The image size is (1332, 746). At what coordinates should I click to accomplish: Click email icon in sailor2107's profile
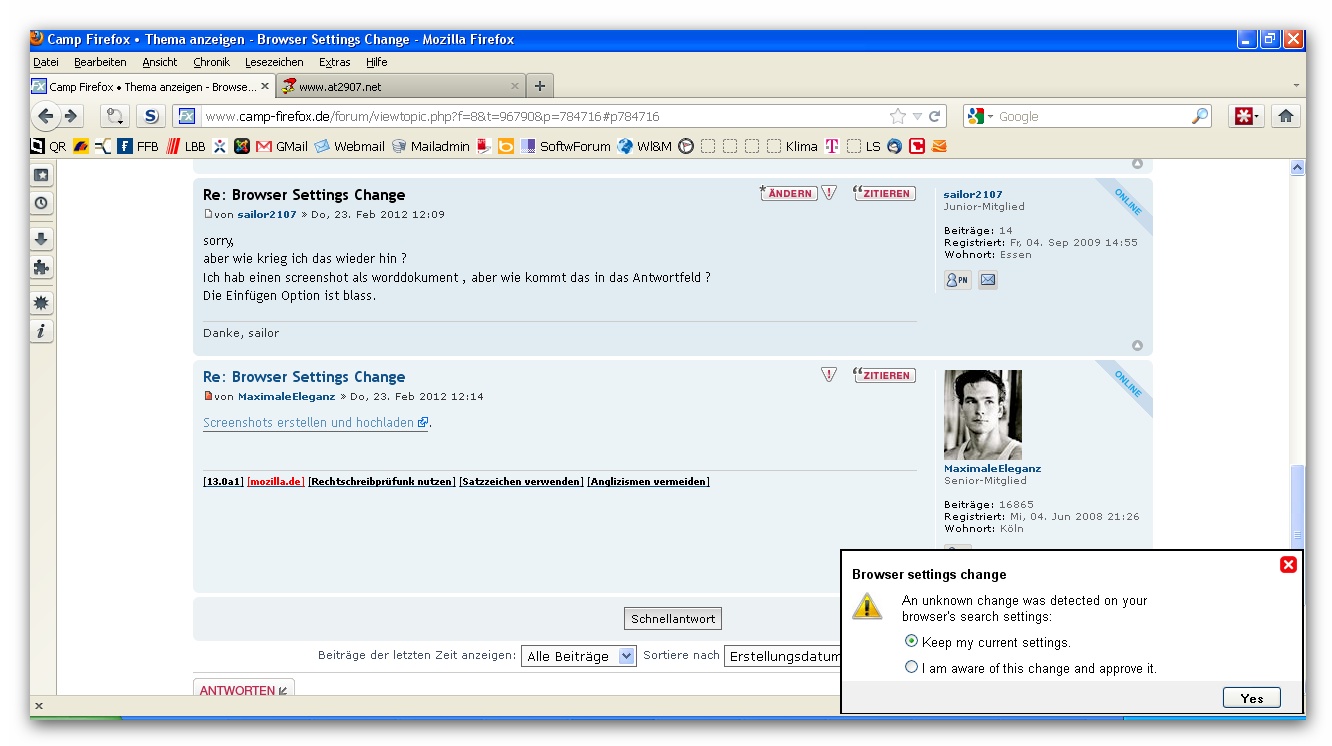click(x=987, y=280)
